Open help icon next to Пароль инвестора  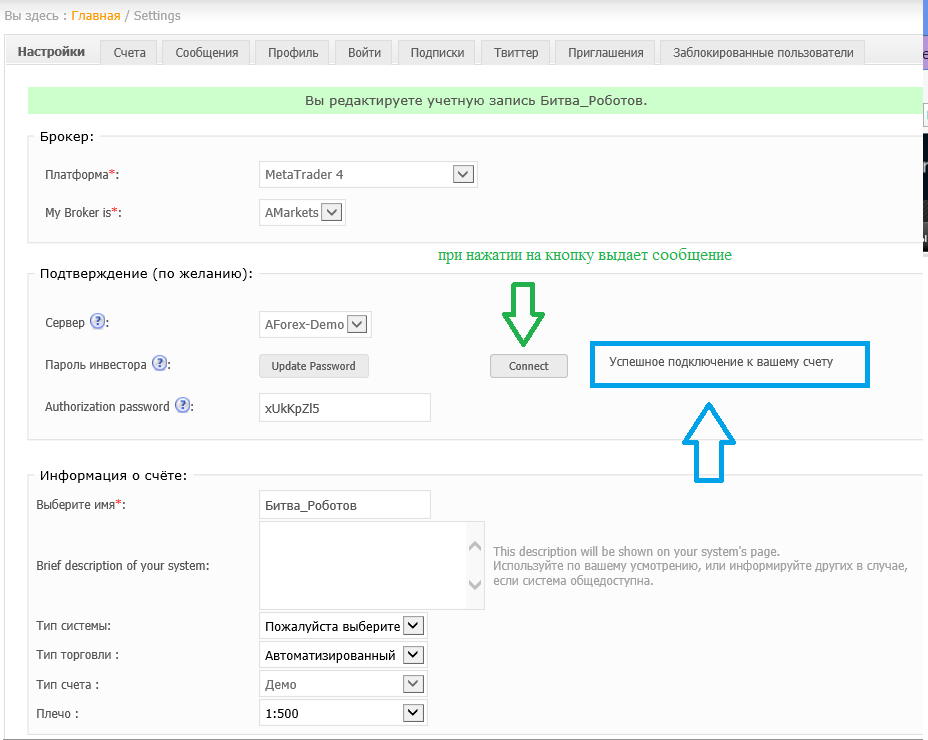(159, 363)
